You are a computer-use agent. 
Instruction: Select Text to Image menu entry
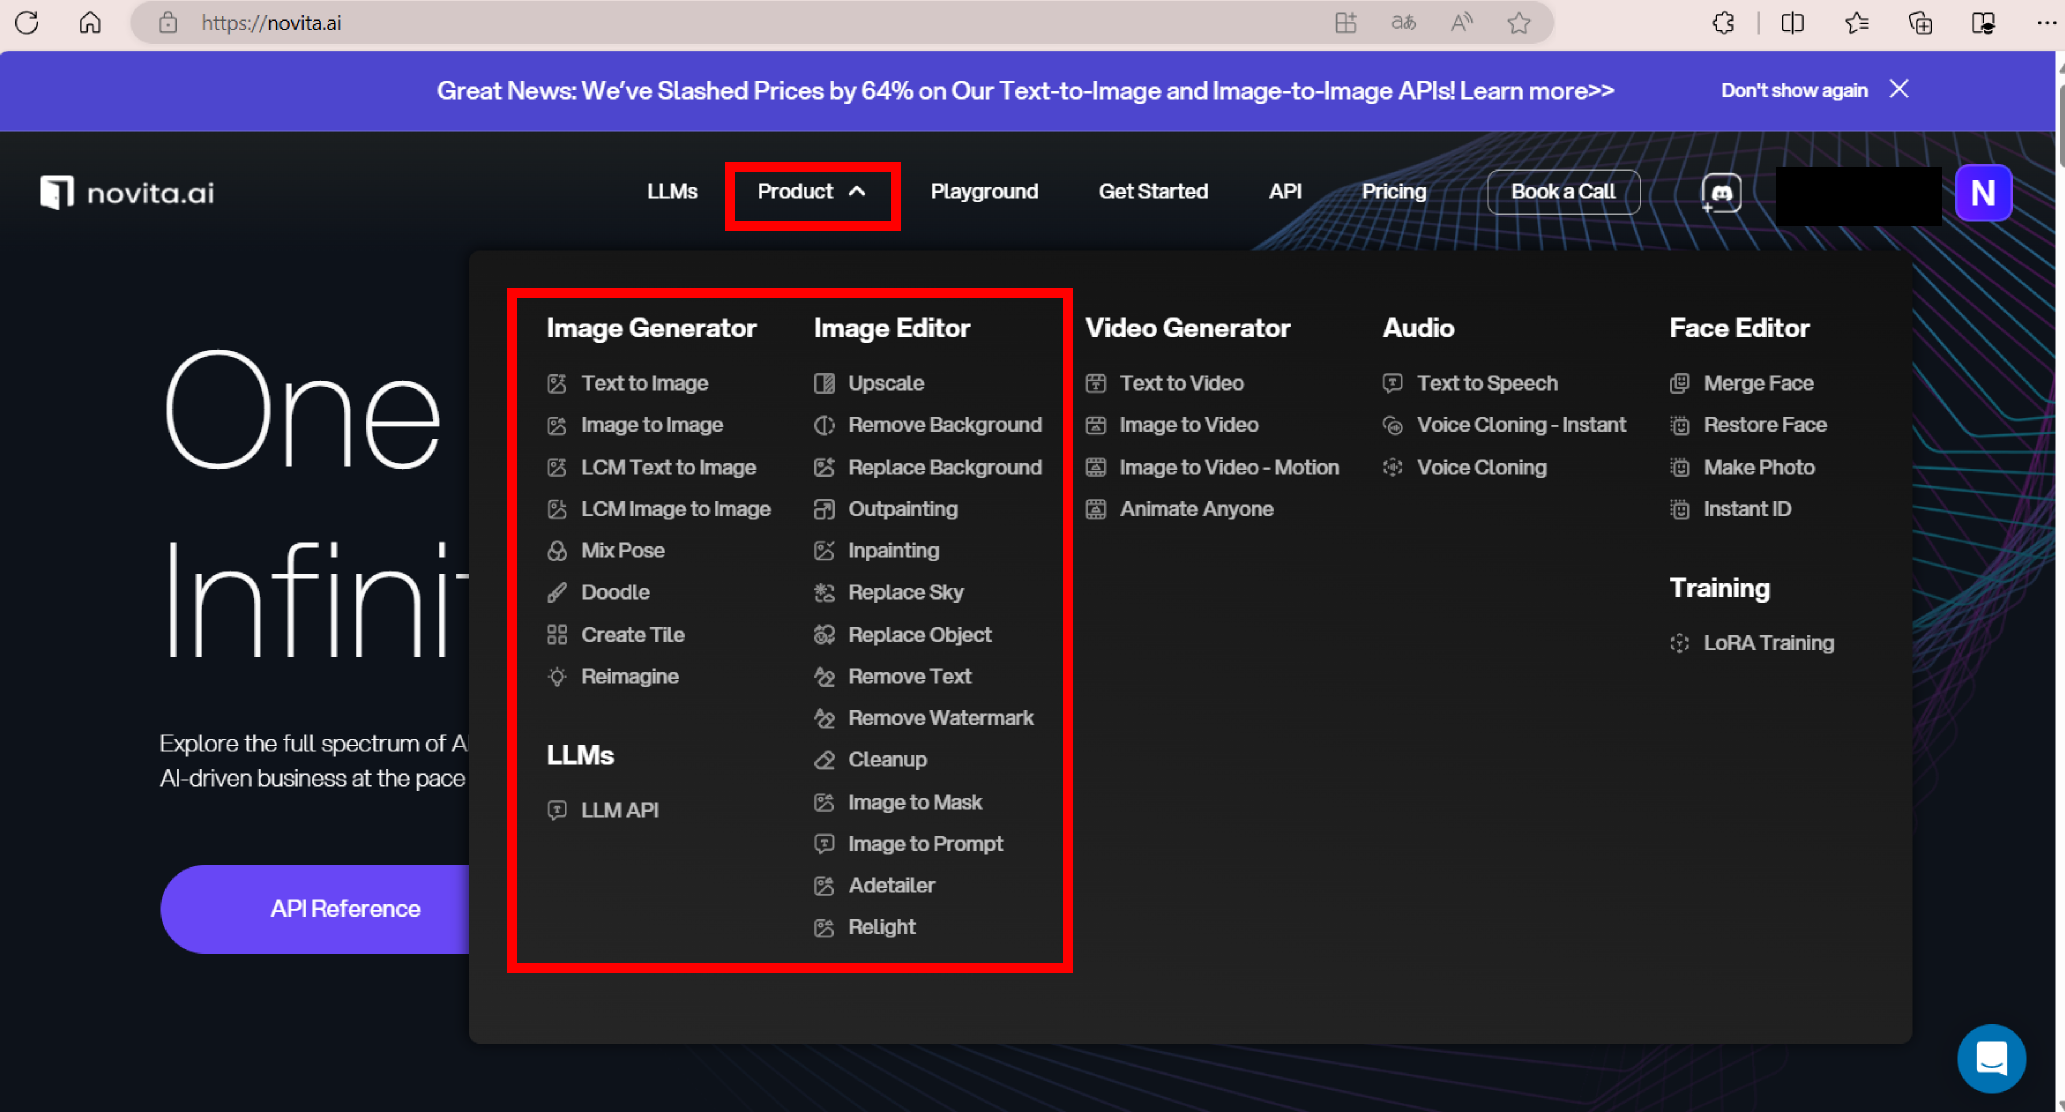(644, 383)
